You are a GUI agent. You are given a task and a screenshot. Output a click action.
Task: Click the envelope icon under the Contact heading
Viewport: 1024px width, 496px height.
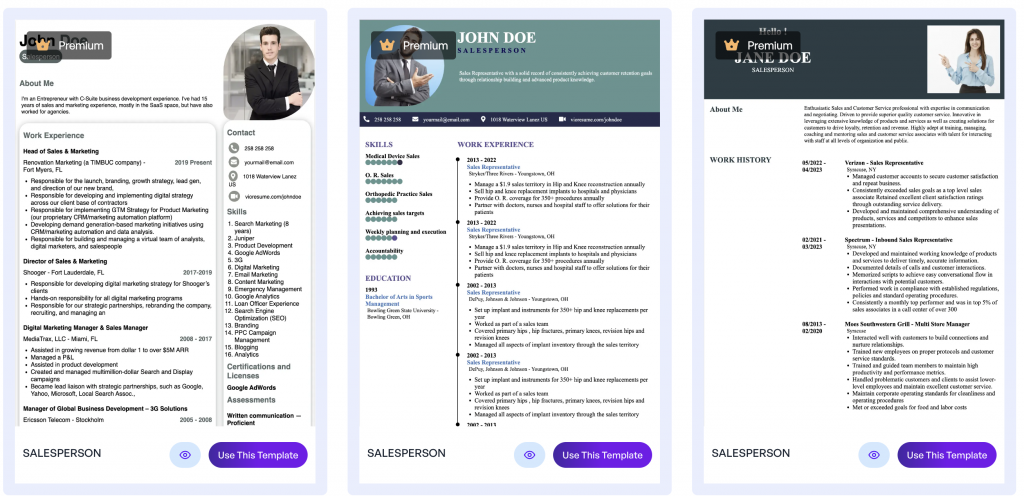[x=234, y=163]
